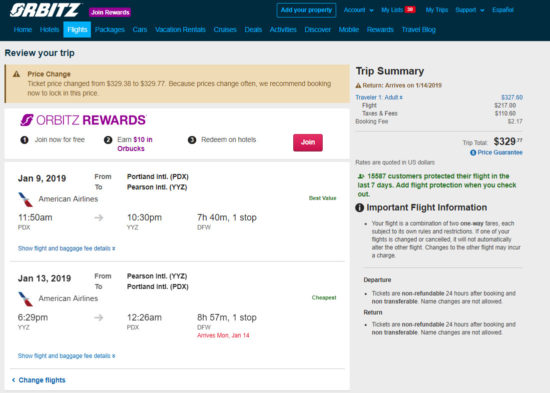Expand Traveler 1: Adult price breakdown

click(379, 97)
